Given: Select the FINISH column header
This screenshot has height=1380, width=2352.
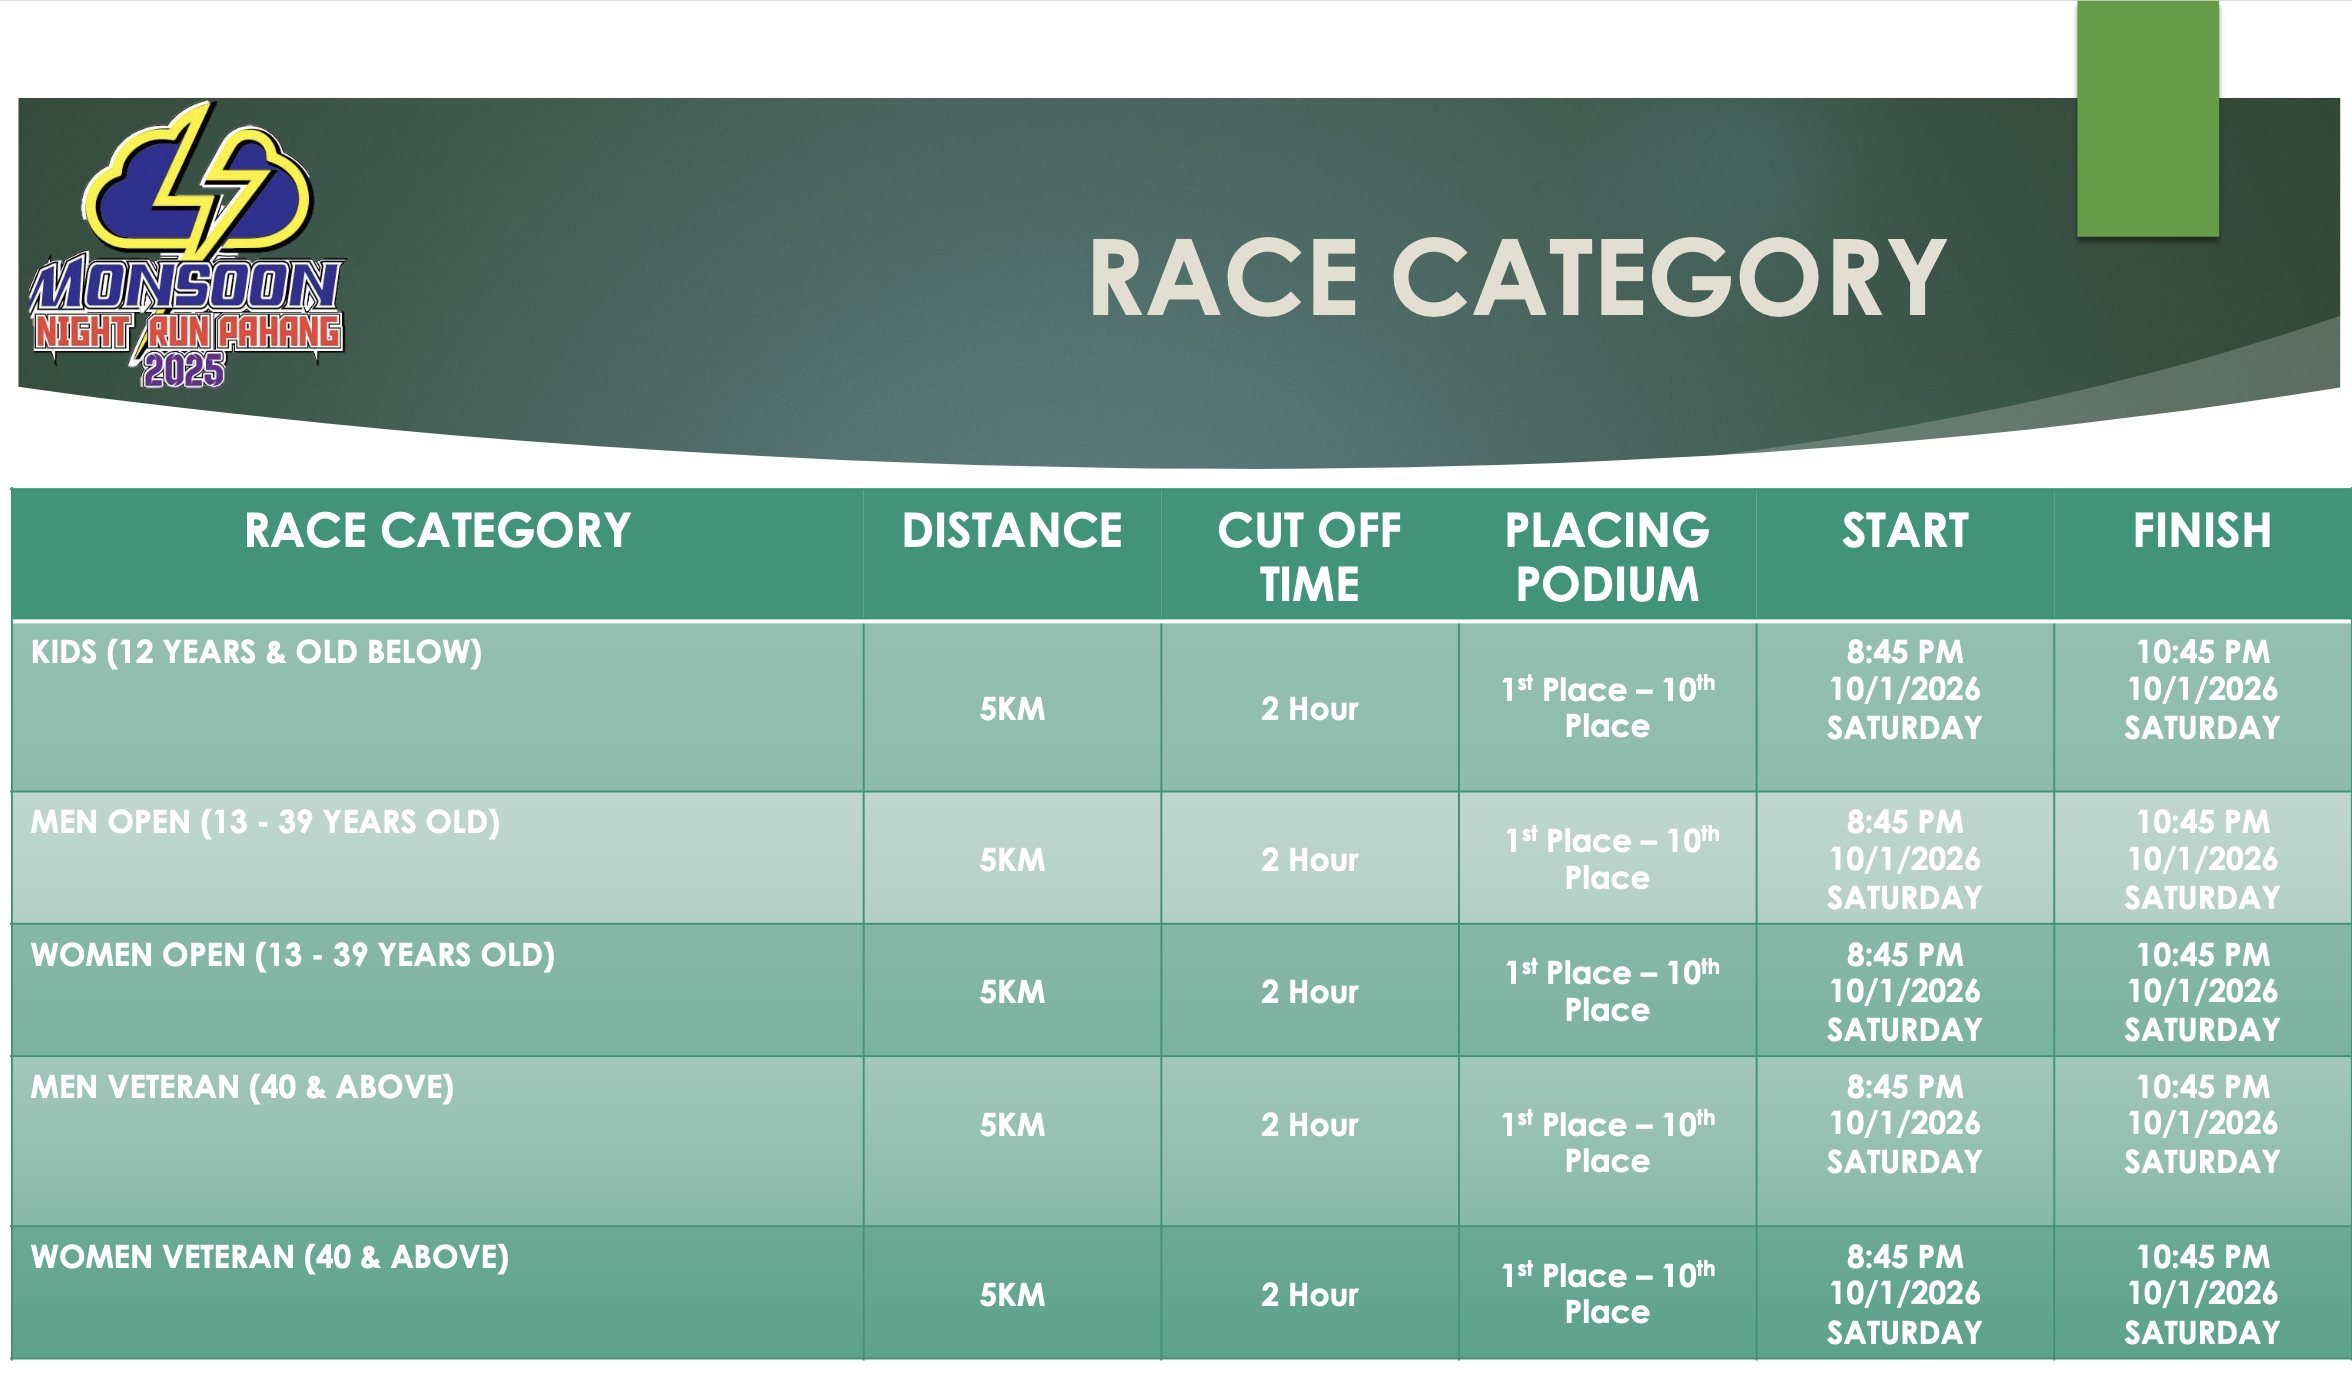Looking at the screenshot, I should 2202,531.
